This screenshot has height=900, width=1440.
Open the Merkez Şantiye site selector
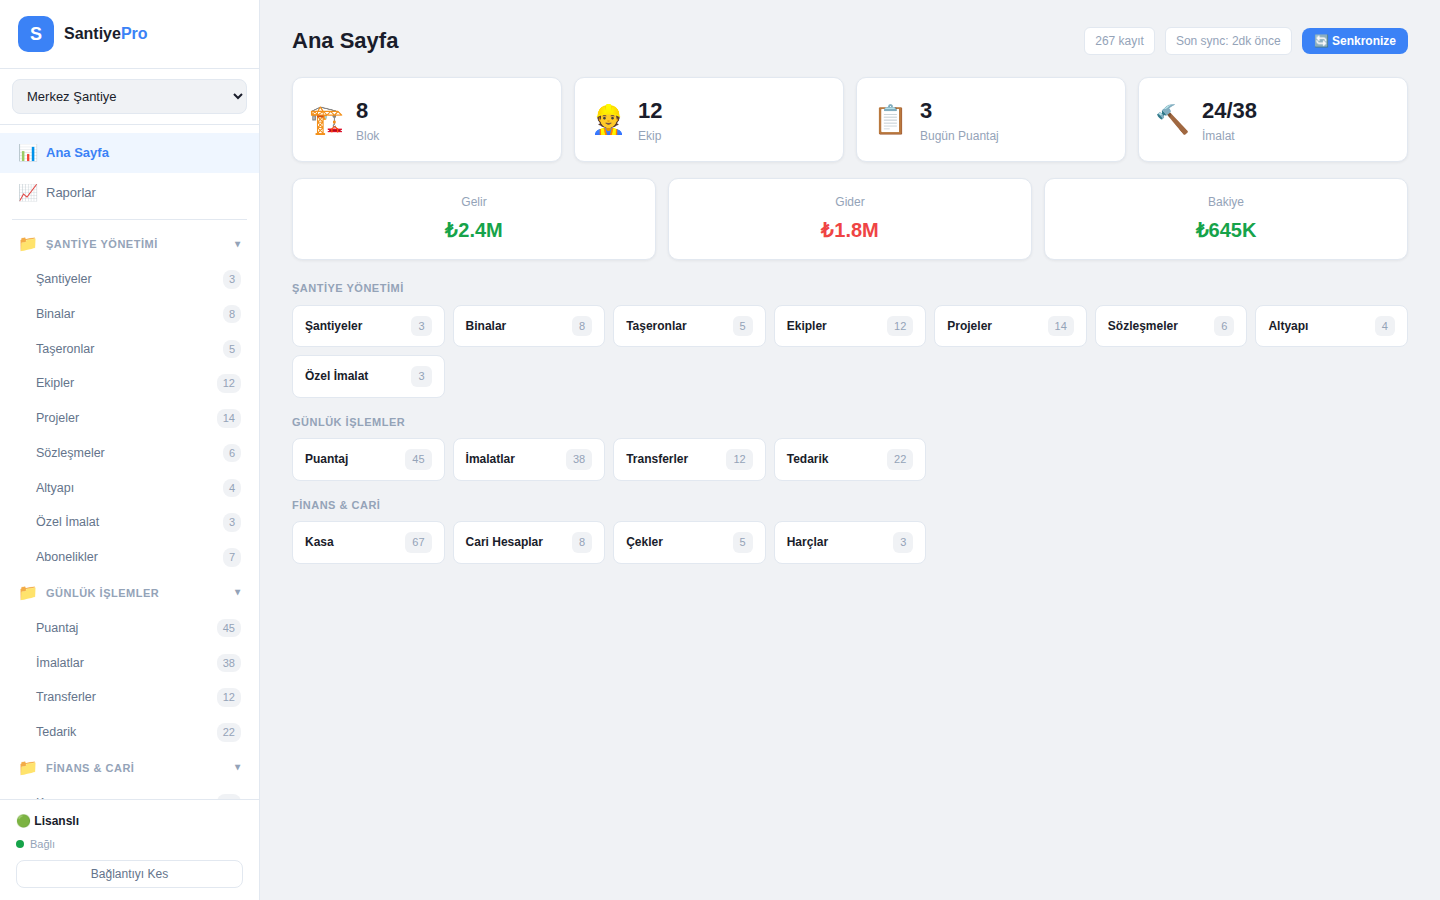(129, 96)
